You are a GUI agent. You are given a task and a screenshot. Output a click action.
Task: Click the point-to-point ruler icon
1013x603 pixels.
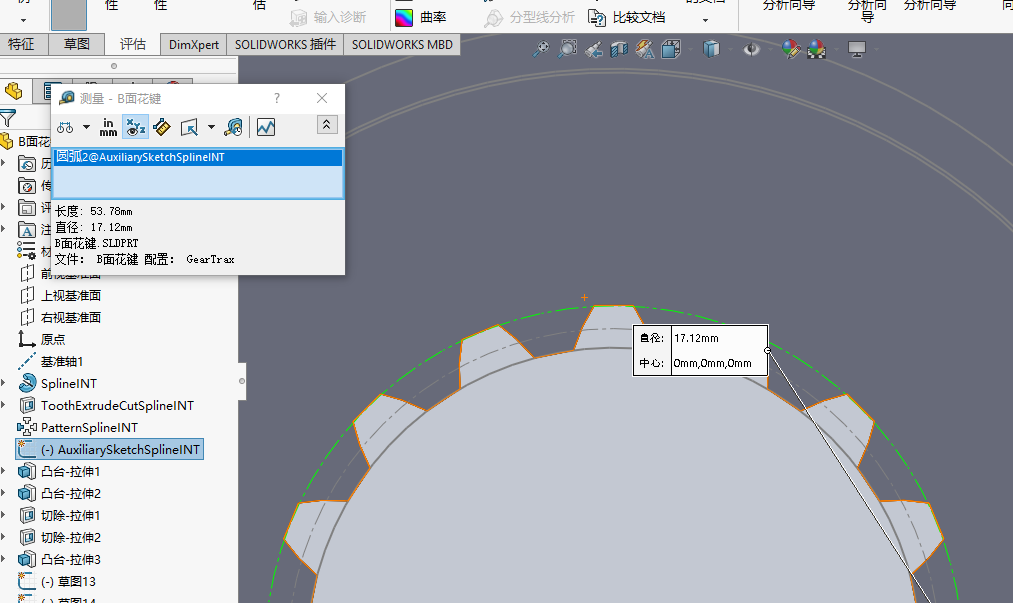pos(162,127)
